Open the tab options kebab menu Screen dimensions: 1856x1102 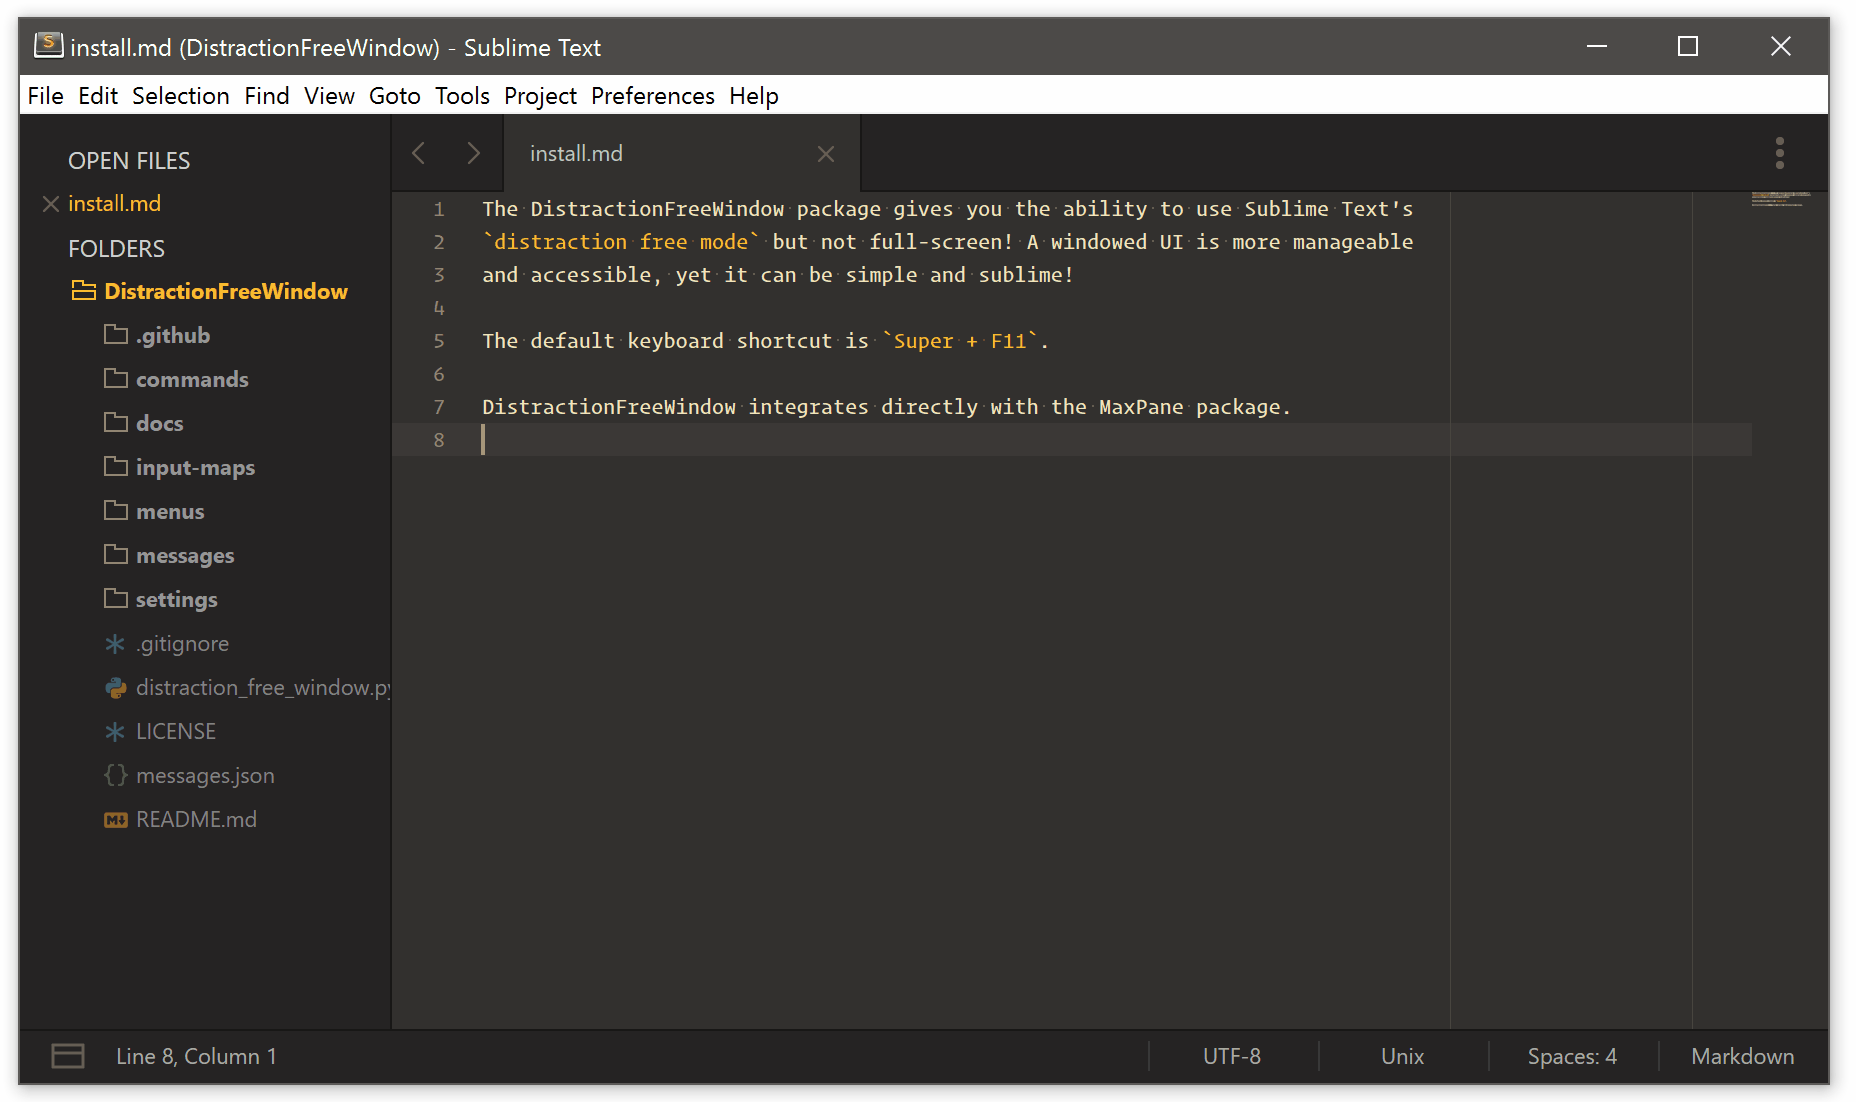(1780, 153)
